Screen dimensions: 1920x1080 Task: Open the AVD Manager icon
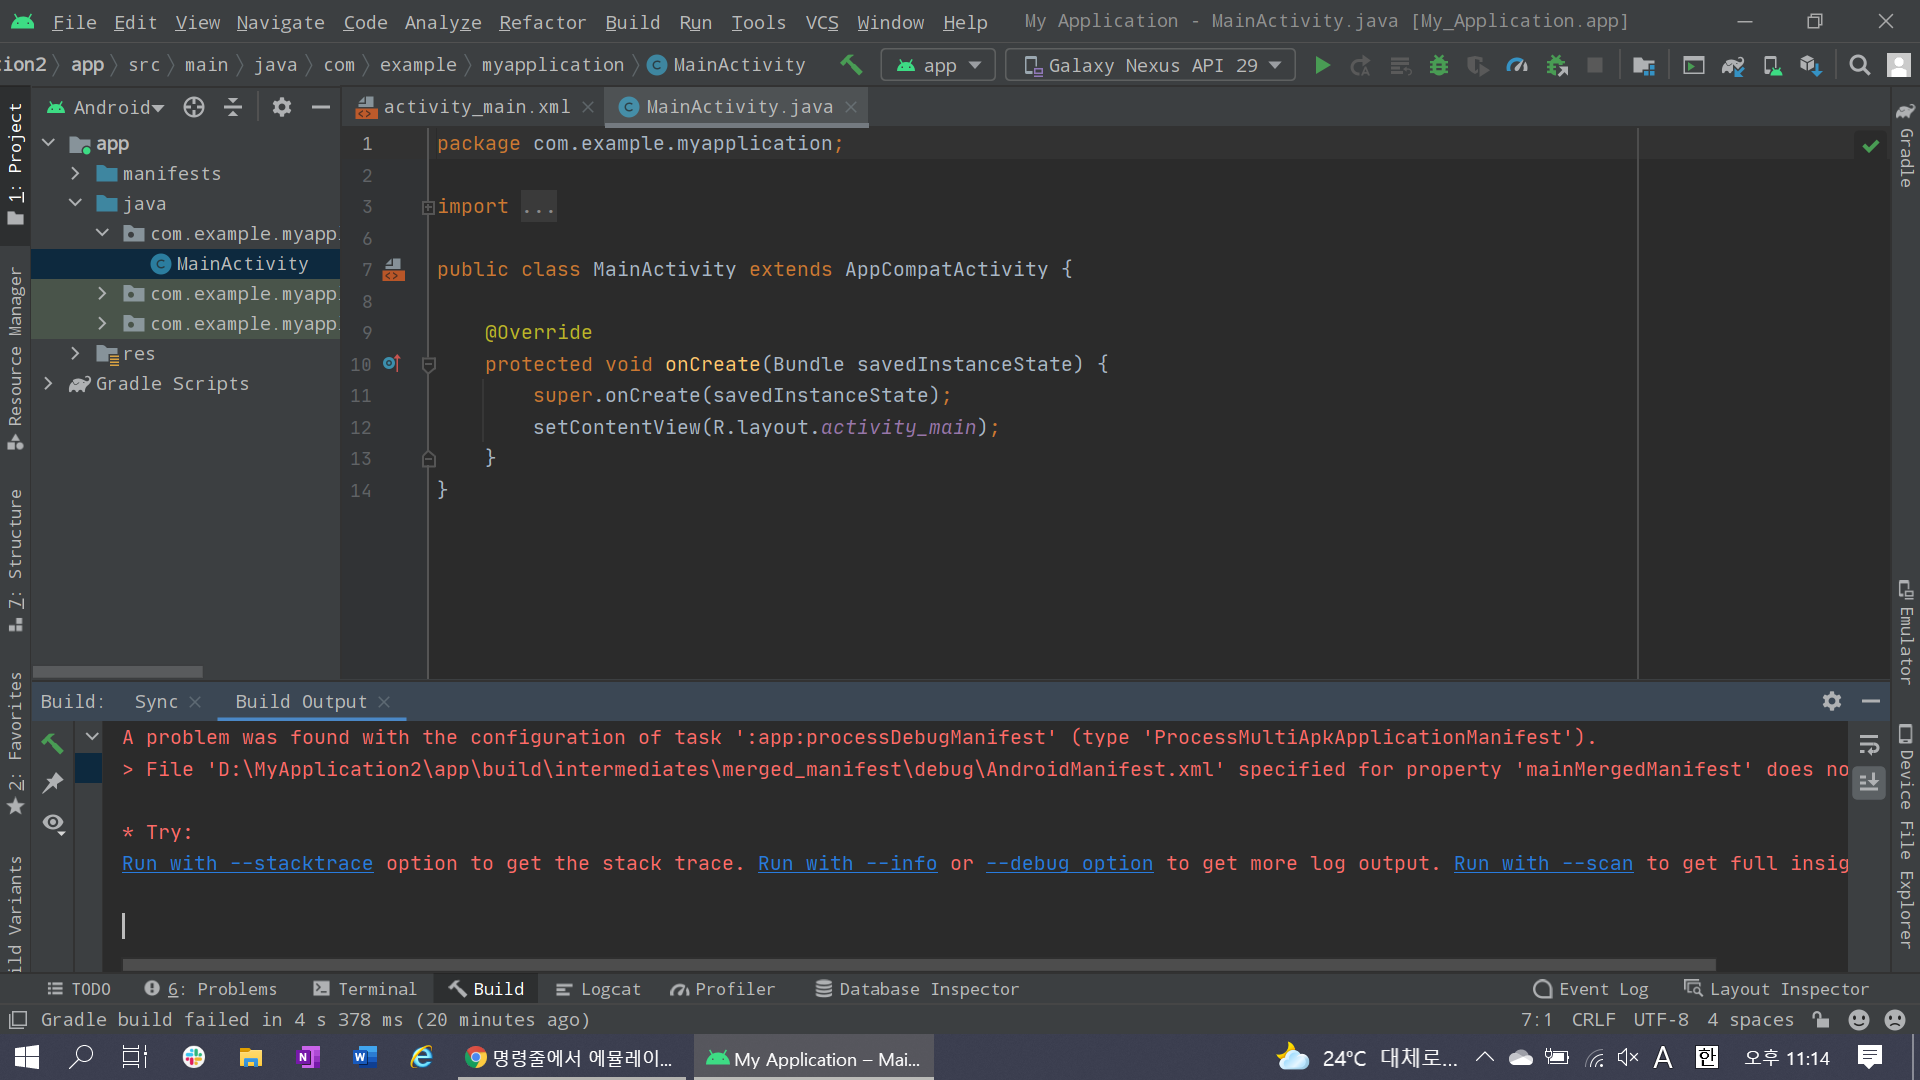1772,66
